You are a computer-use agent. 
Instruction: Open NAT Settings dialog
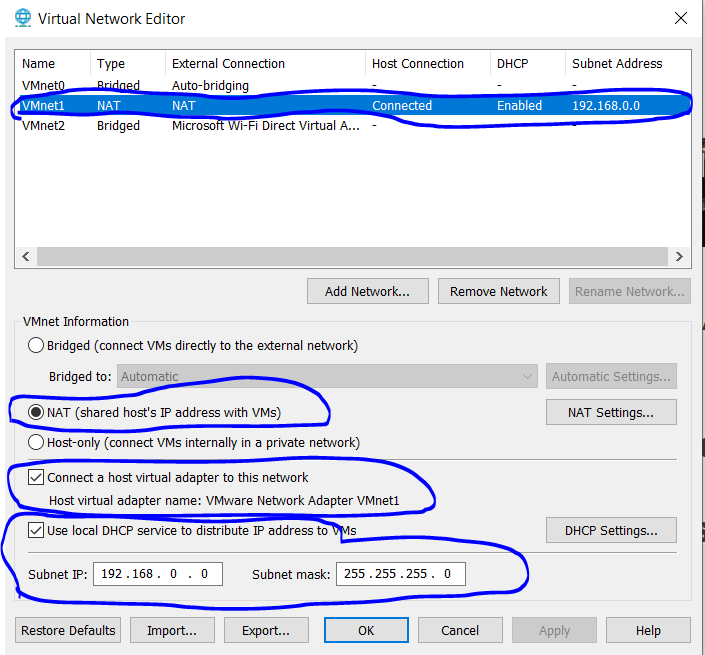(611, 412)
